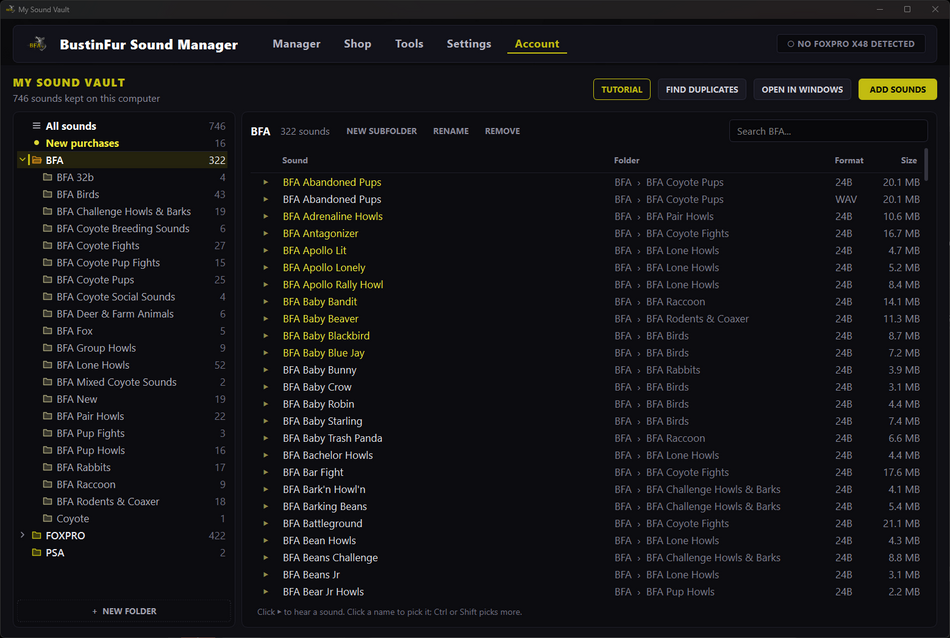Play BFA Bar Fight preview
Viewport: 950px width, 638px height.
click(x=265, y=472)
